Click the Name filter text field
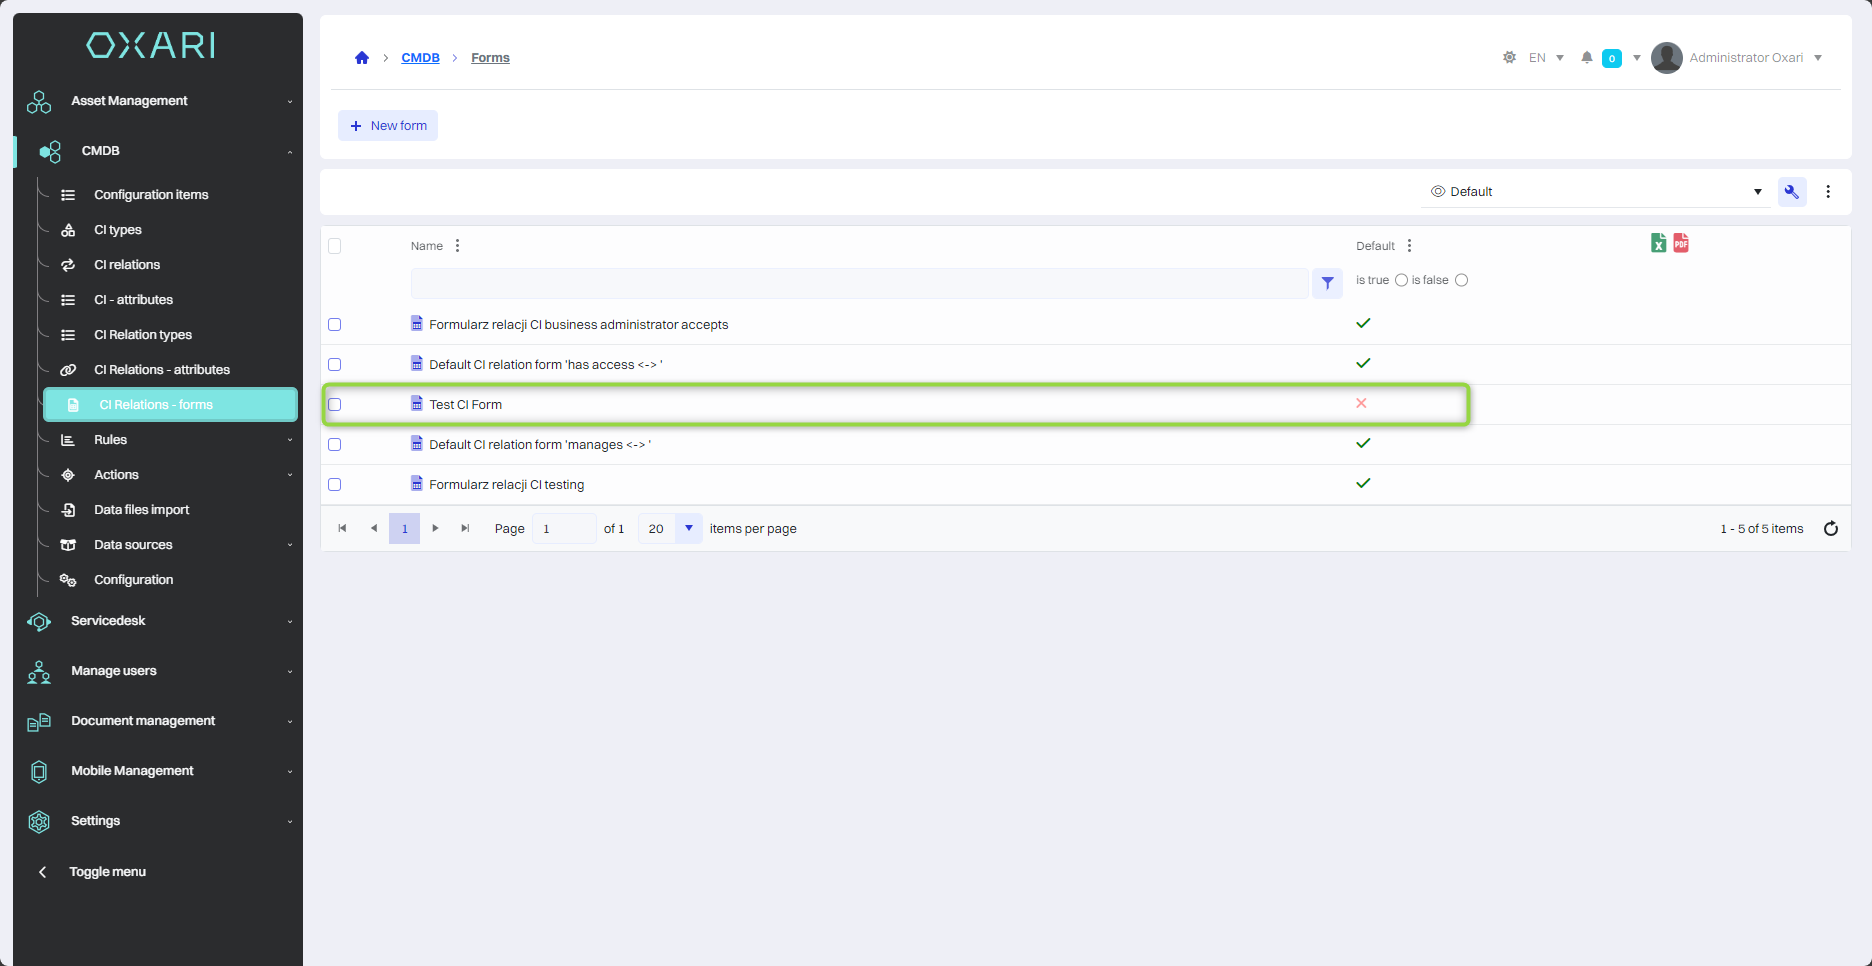This screenshot has width=1872, height=966. coord(859,284)
